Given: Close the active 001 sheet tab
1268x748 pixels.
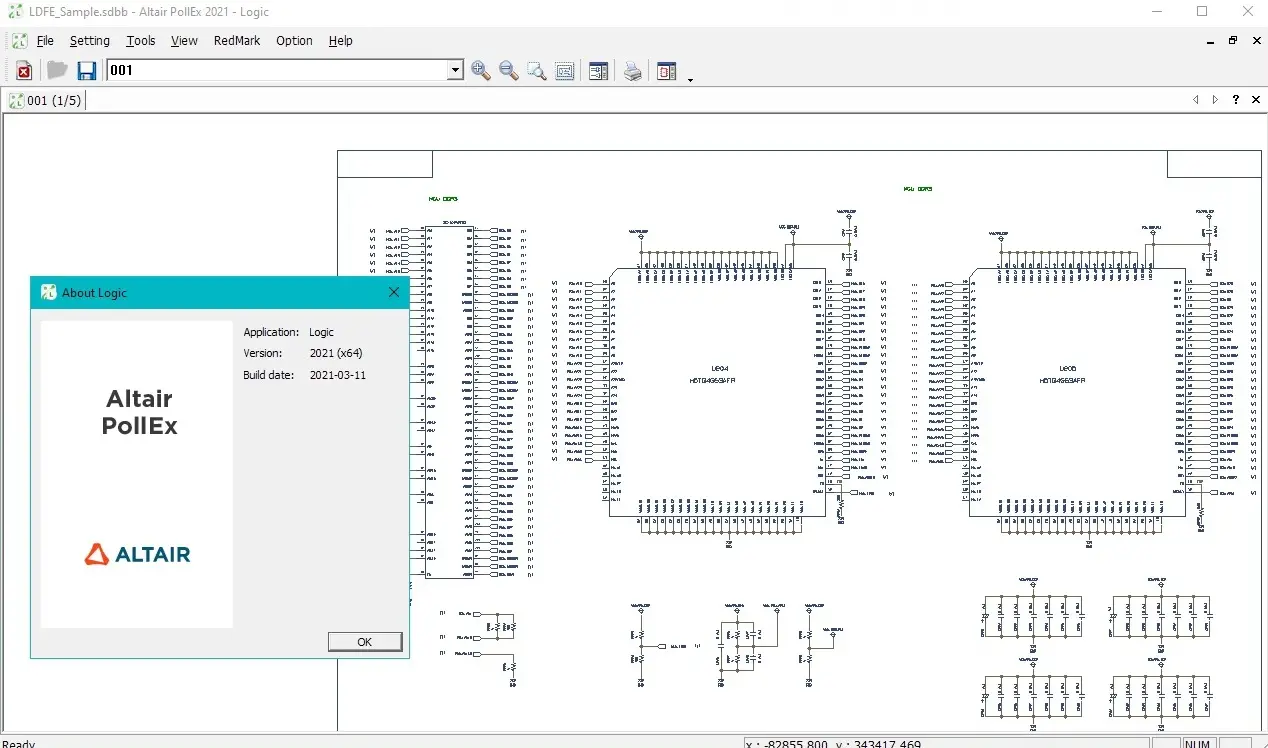Looking at the screenshot, I should click(x=1255, y=100).
